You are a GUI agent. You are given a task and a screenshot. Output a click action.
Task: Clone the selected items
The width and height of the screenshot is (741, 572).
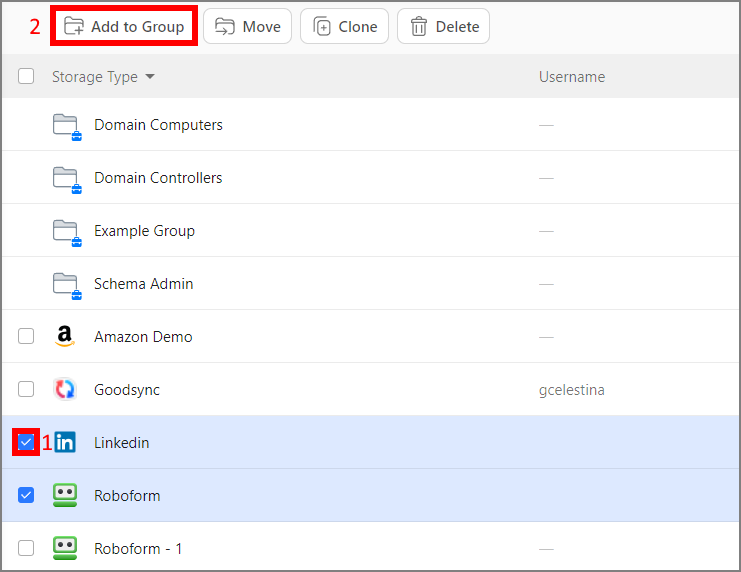coord(345,27)
